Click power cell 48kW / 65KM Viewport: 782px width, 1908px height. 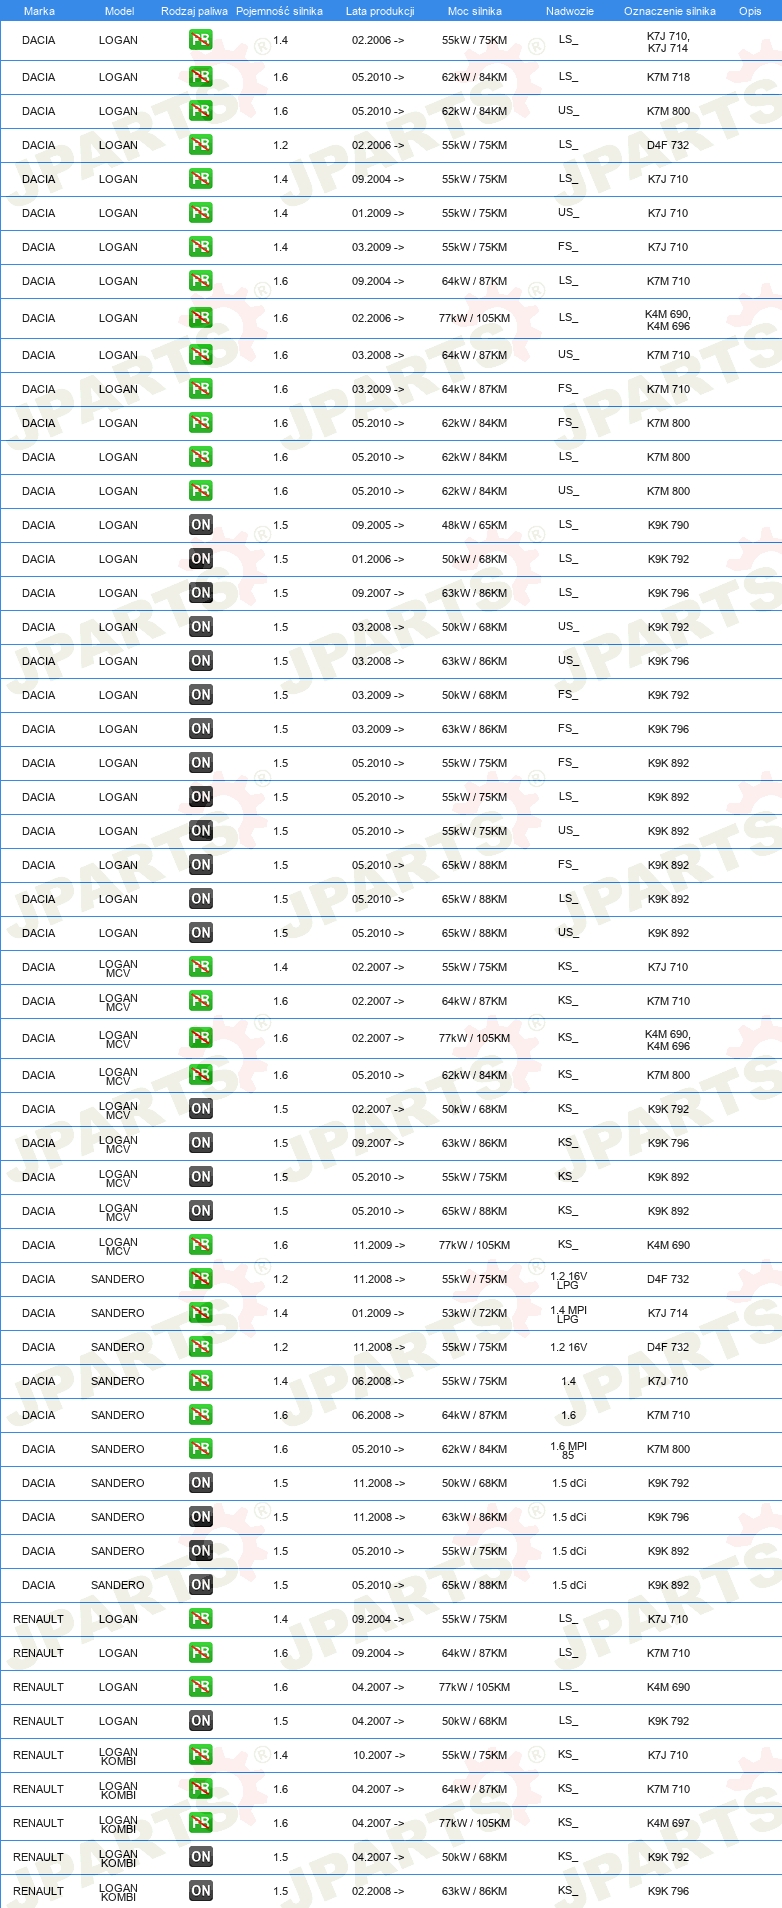475,525
